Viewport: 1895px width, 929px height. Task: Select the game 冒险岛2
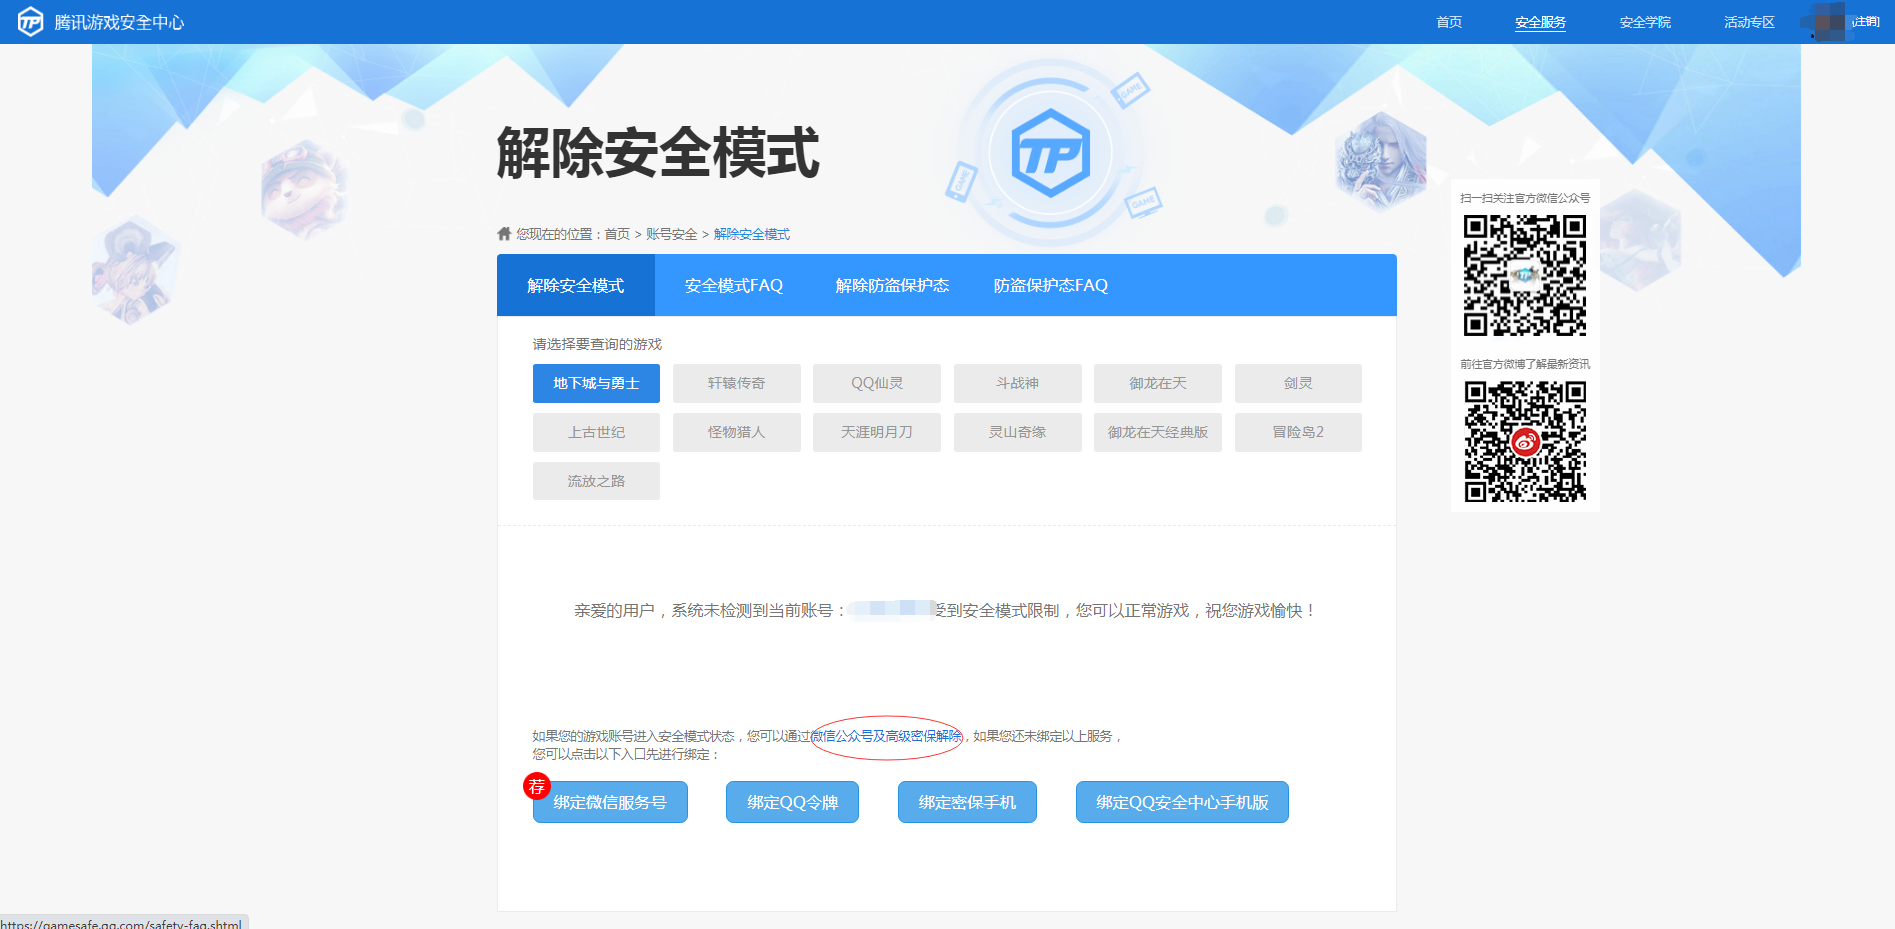(1298, 432)
